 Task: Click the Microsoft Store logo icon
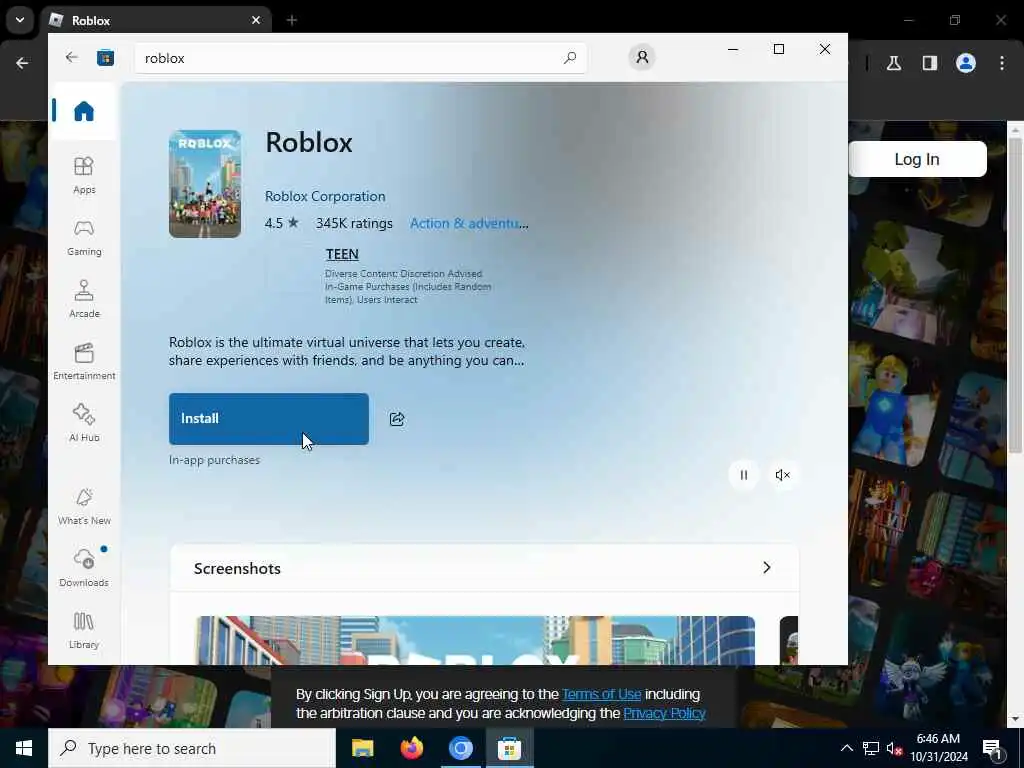point(105,58)
